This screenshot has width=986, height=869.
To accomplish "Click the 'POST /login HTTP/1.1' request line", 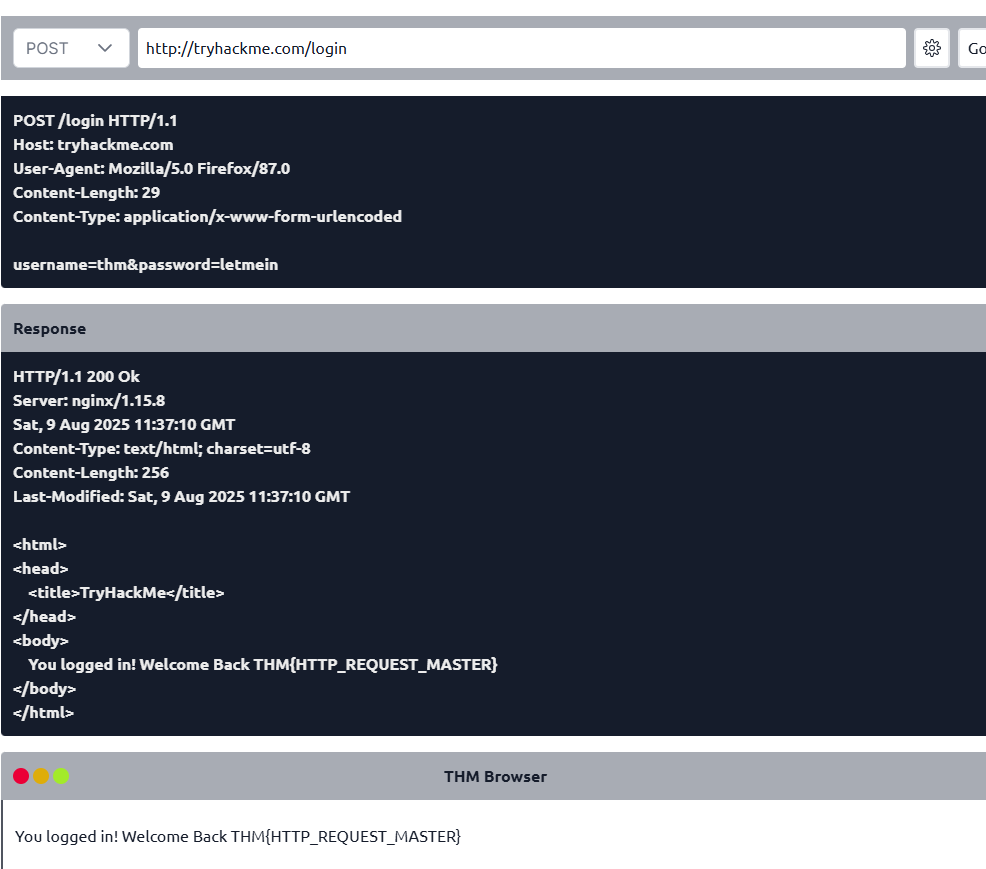I will coord(95,121).
